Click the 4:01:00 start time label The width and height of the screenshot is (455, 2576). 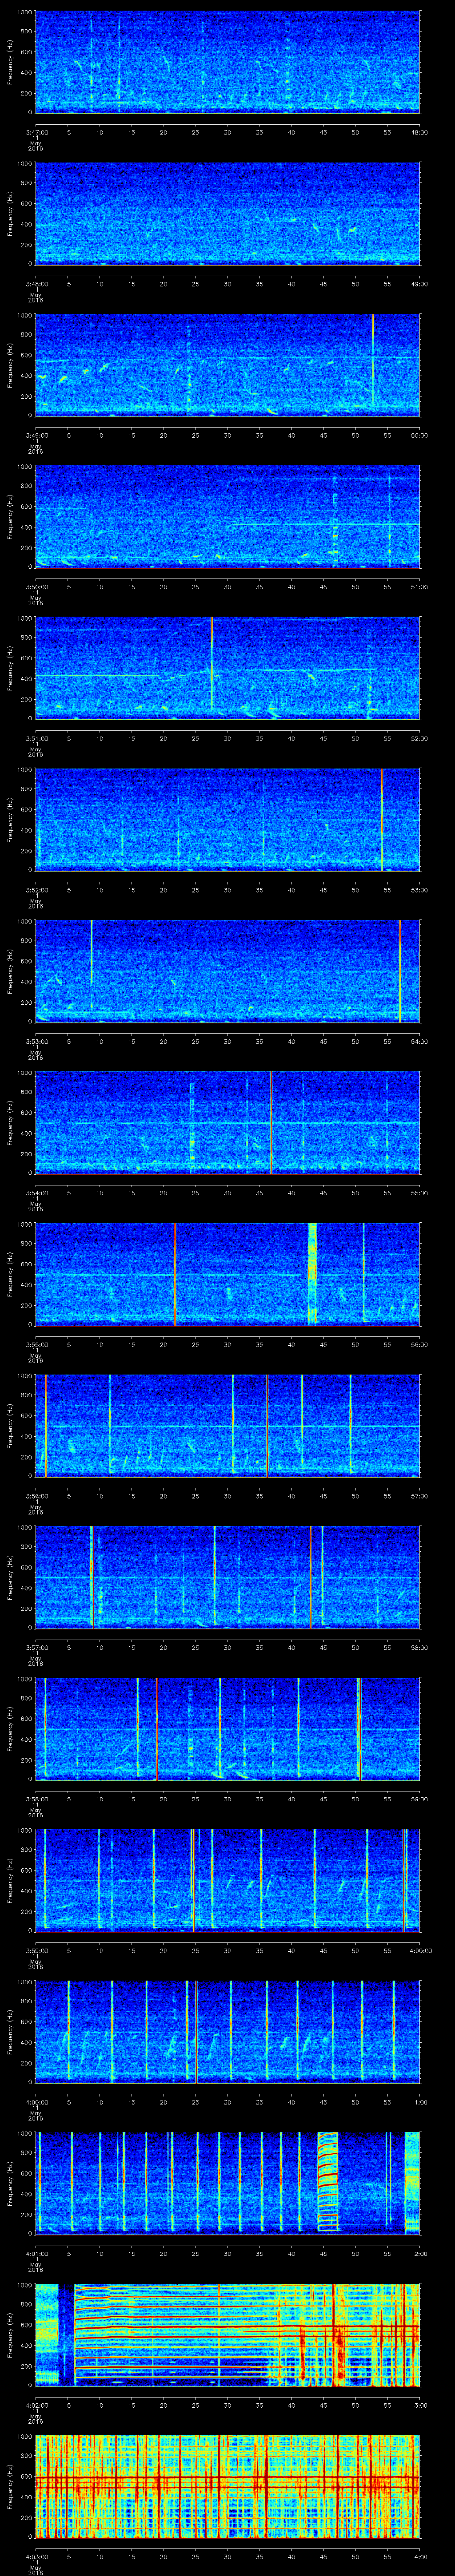click(36, 2255)
